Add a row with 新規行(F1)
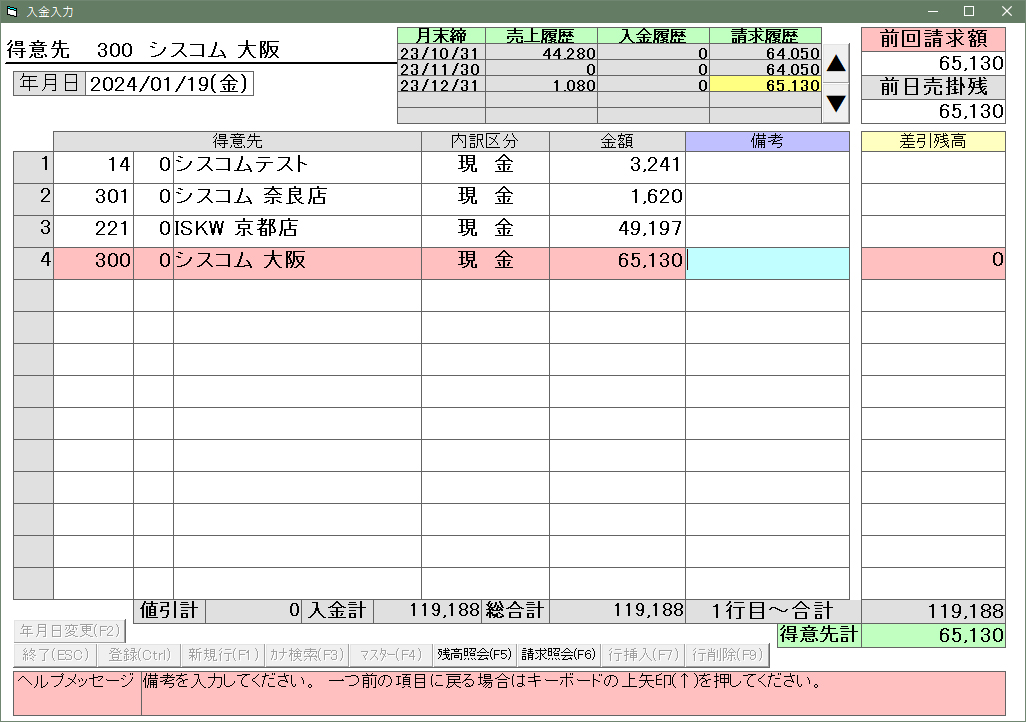1026x722 pixels. [x=223, y=655]
